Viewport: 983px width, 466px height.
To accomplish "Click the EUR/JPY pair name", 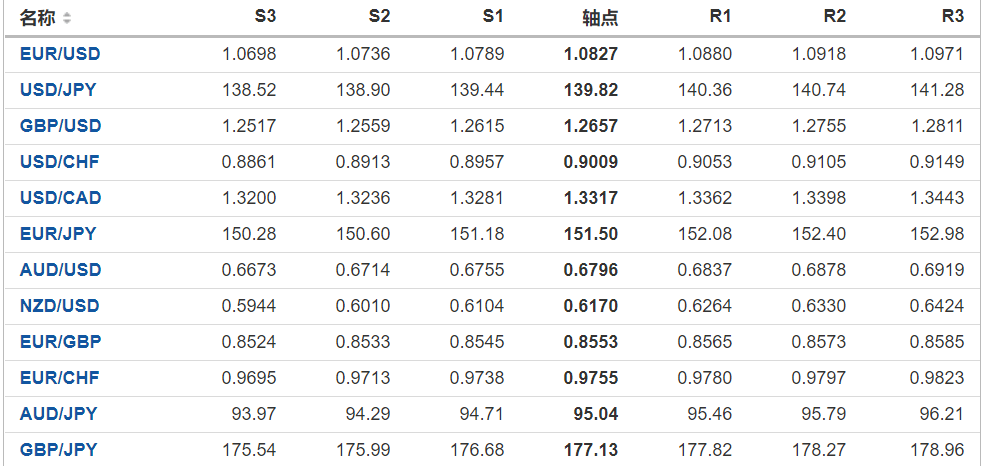I will [58, 234].
